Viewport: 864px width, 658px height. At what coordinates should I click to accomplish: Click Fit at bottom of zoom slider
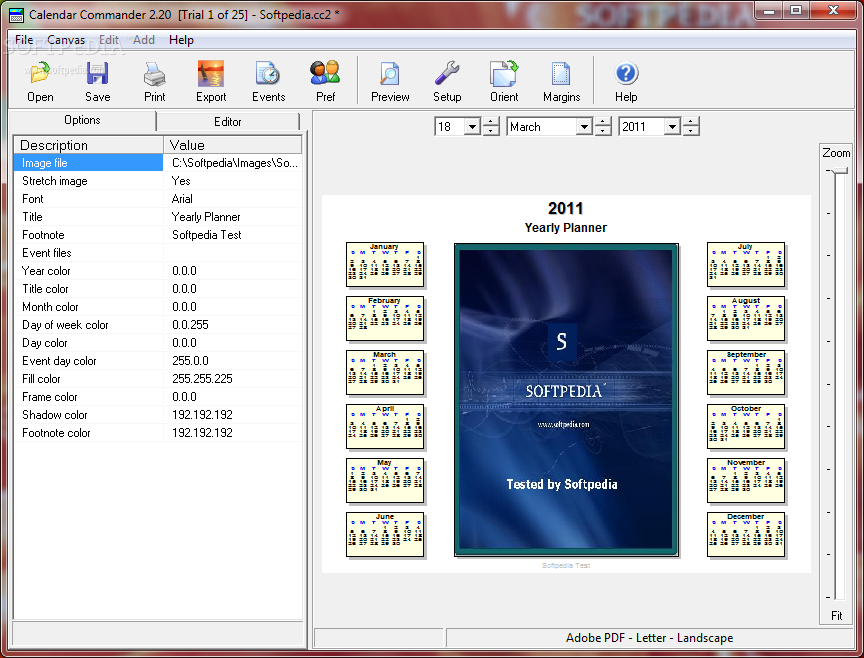click(836, 616)
